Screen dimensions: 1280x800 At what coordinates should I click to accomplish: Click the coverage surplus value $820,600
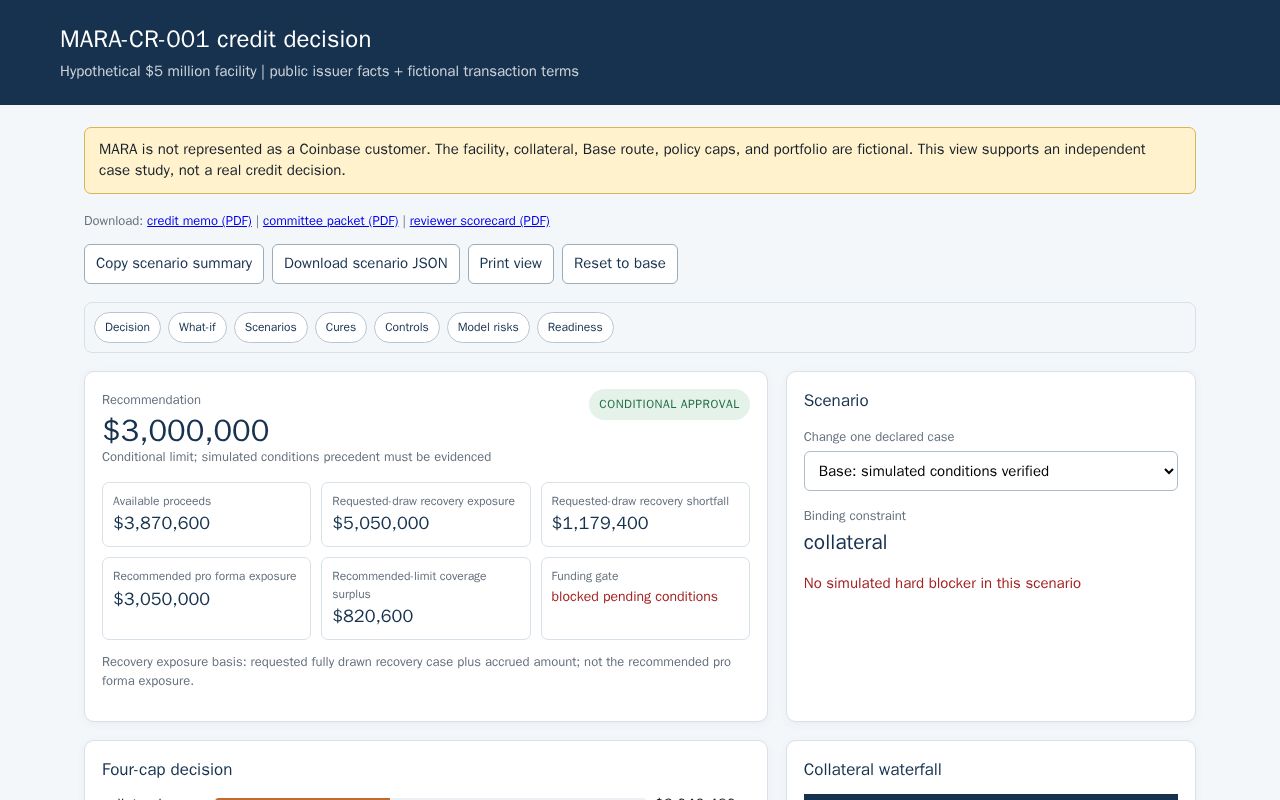click(373, 616)
